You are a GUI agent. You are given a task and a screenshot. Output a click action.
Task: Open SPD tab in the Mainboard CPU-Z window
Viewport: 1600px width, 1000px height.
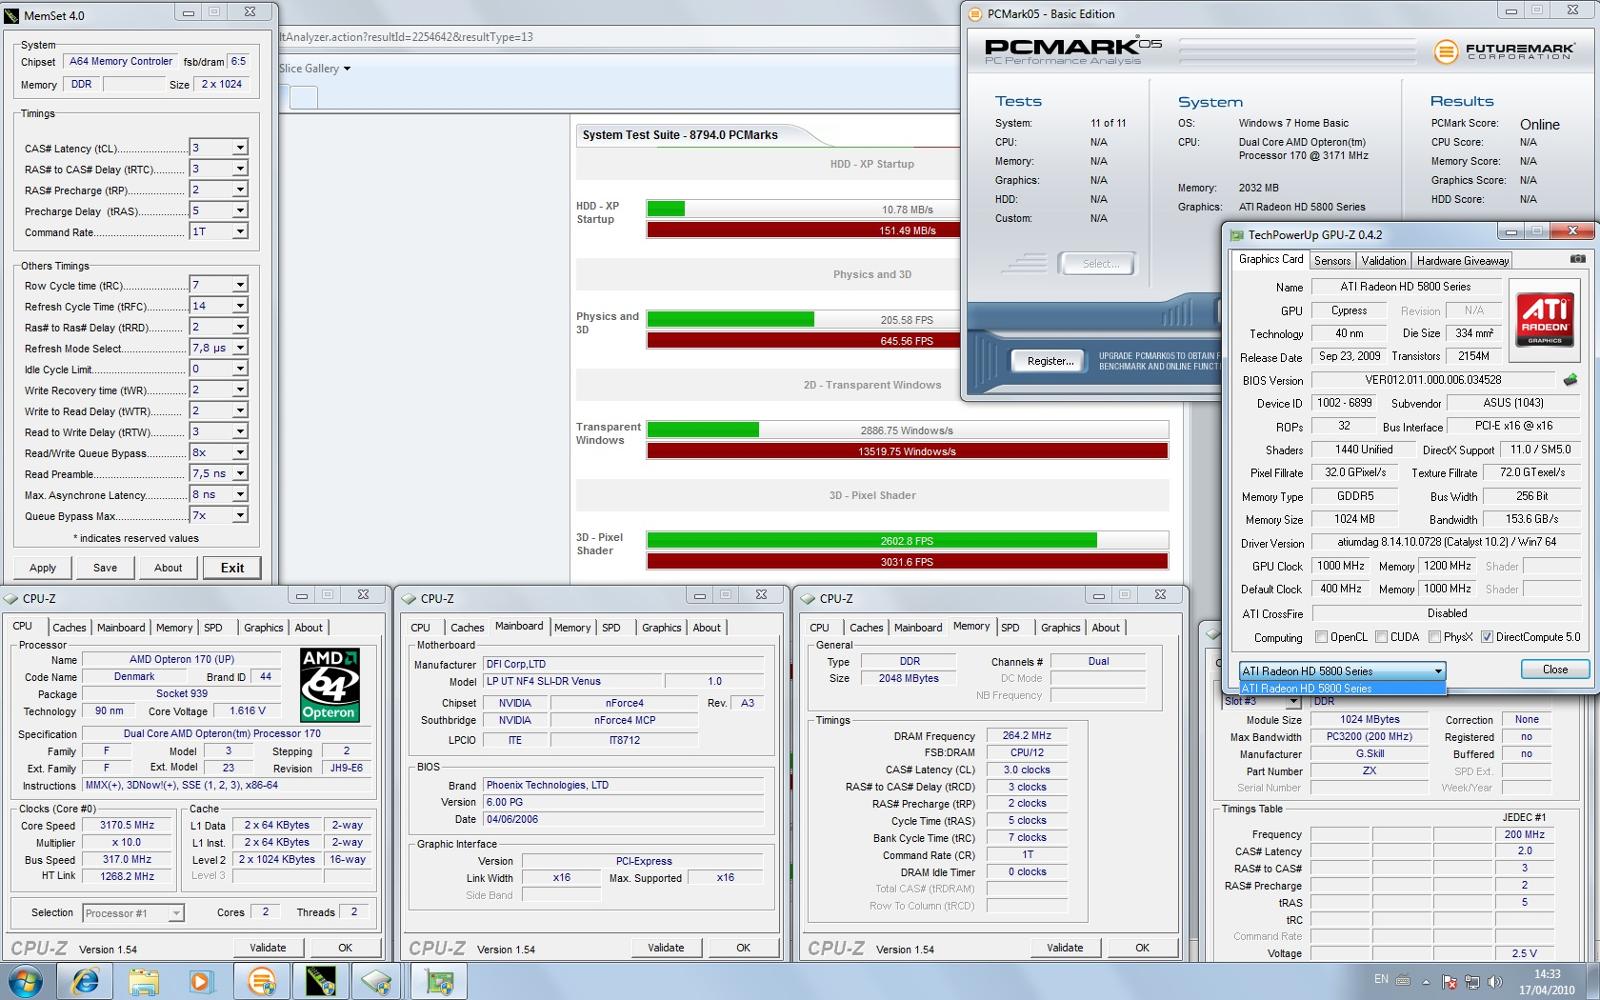[611, 628]
